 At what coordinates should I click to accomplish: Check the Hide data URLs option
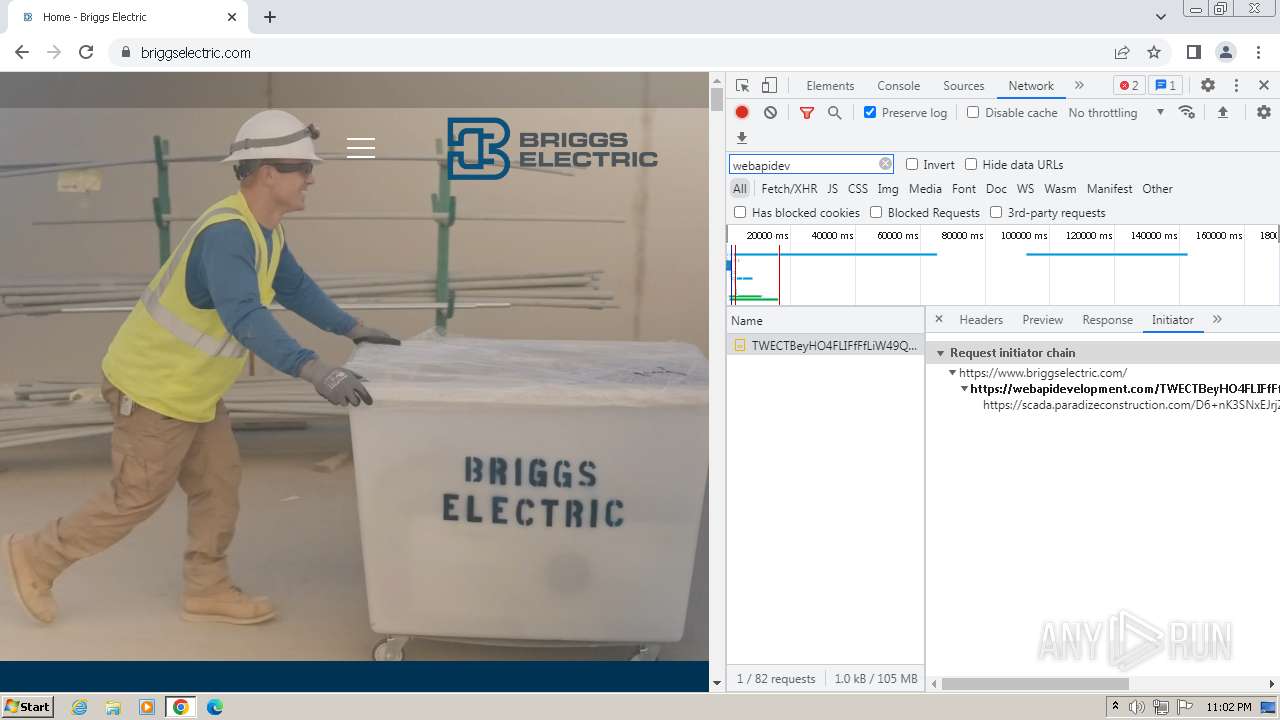coord(971,165)
